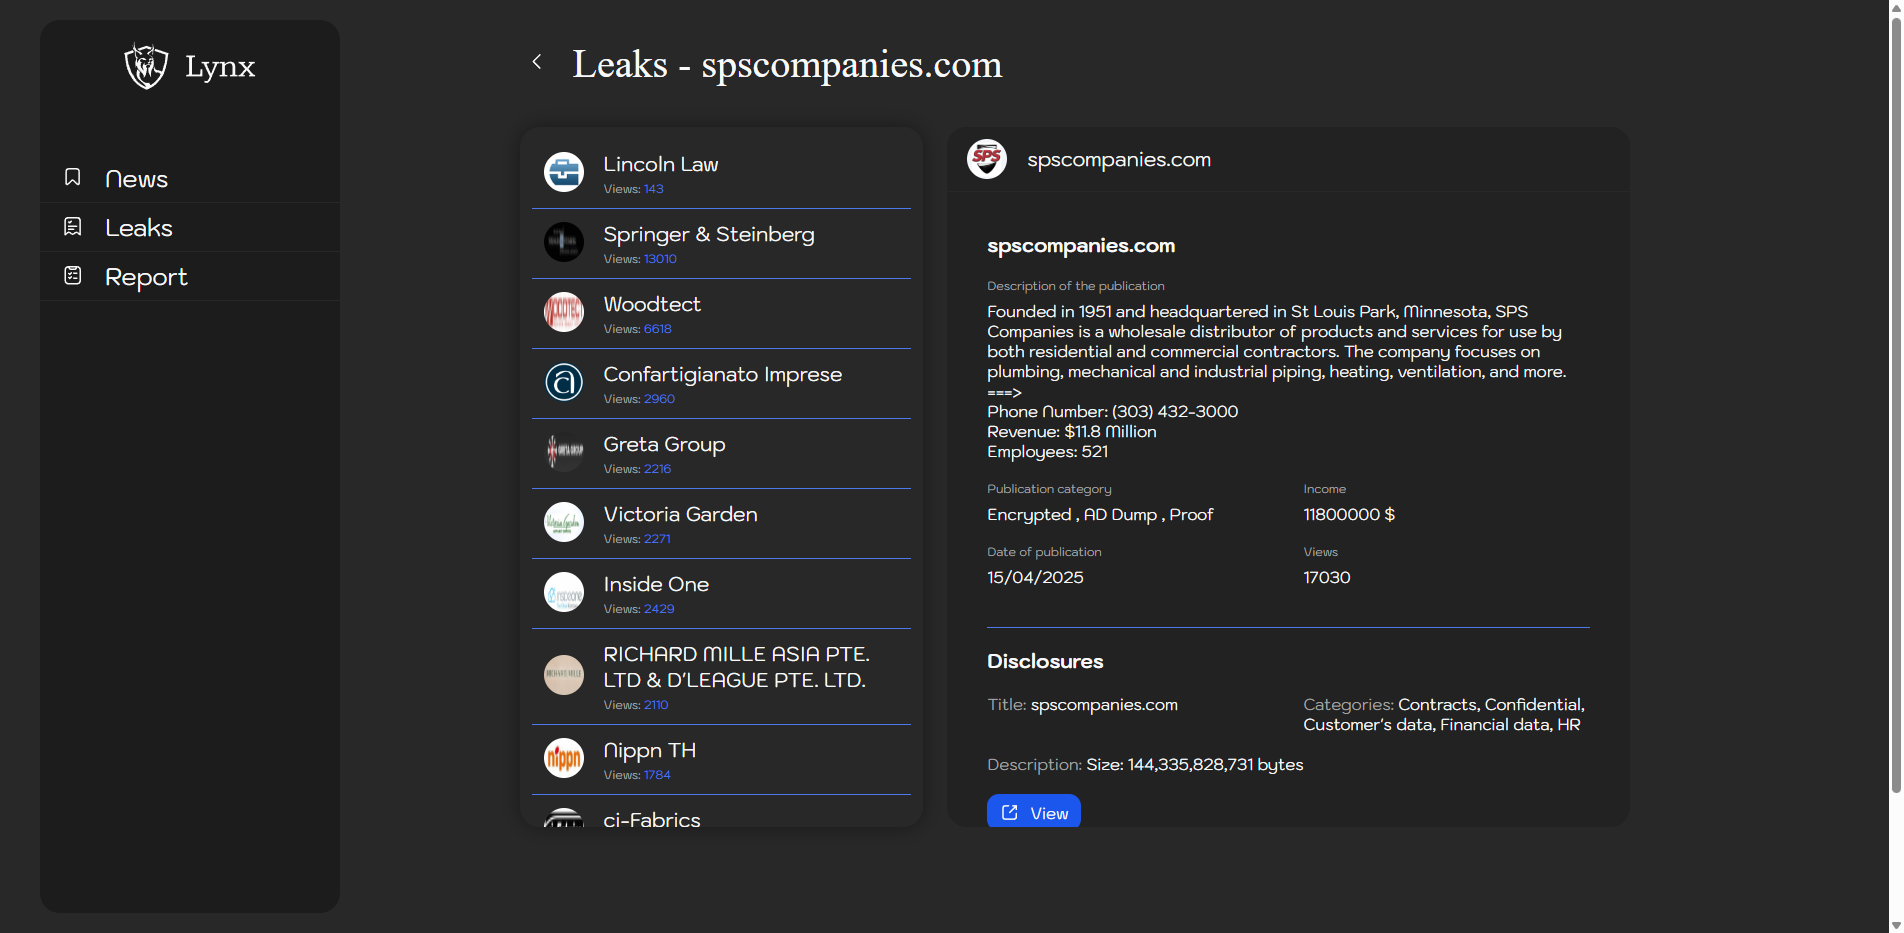Click the Lincoln Law briefcase avatar
The height and width of the screenshot is (933, 1904).
tap(563, 172)
